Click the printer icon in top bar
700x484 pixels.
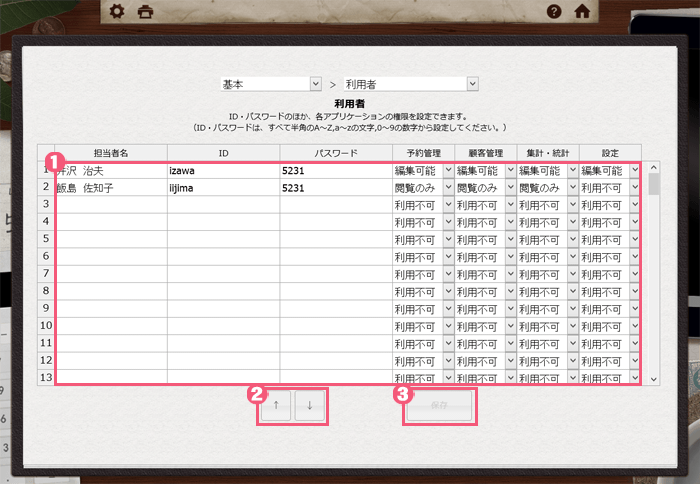tap(146, 12)
